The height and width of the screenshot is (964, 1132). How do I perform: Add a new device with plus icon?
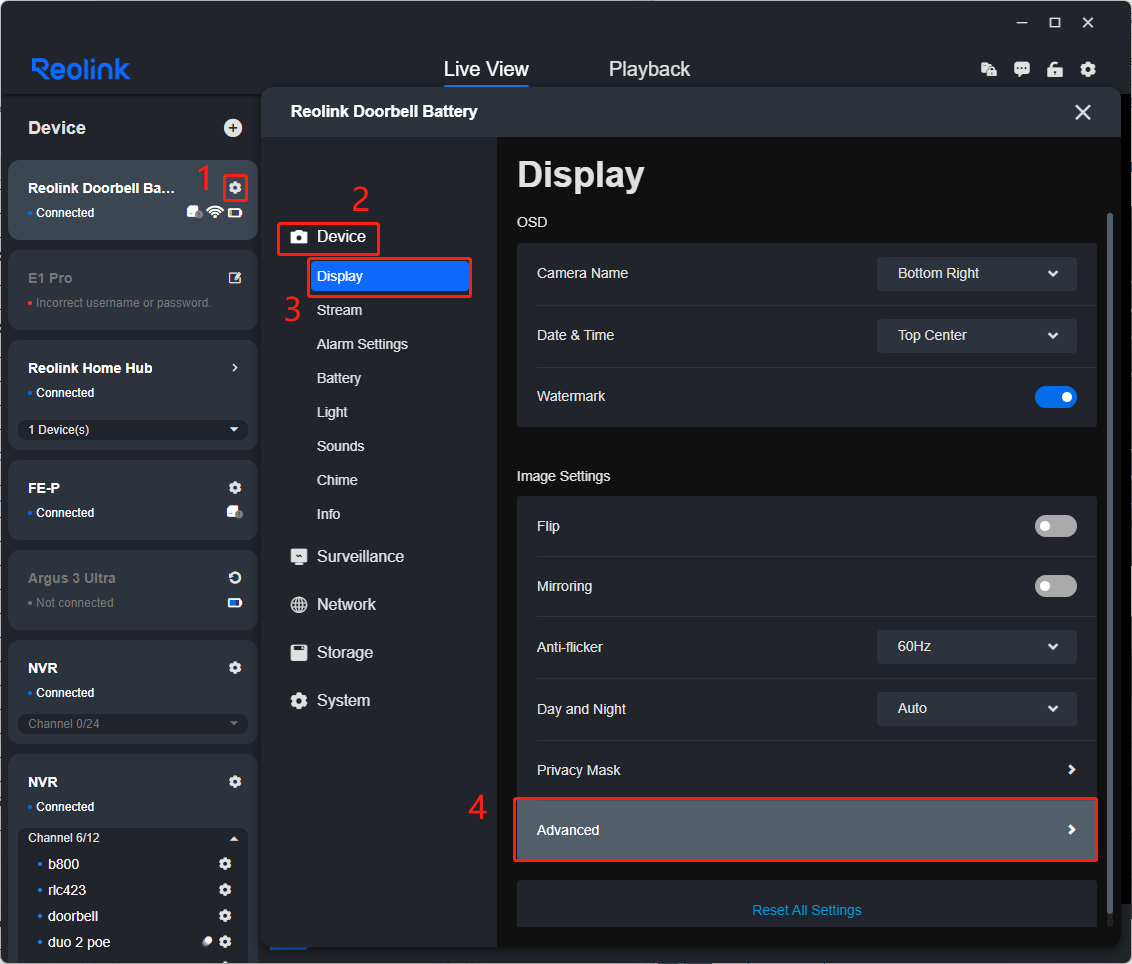[232, 128]
